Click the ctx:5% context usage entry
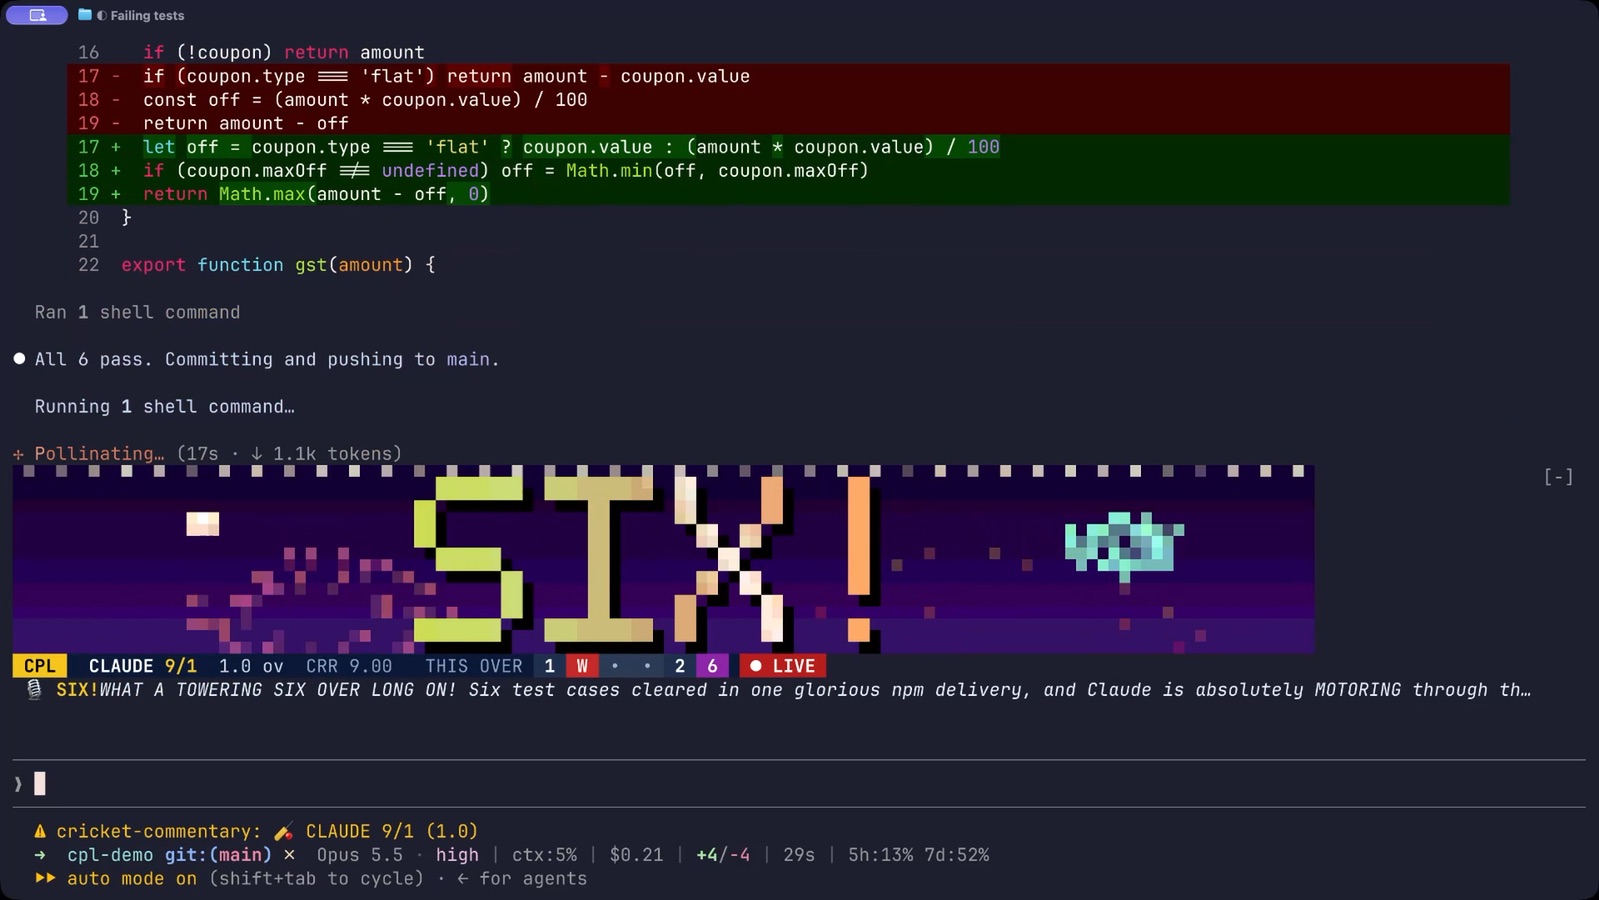1599x900 pixels. click(544, 855)
